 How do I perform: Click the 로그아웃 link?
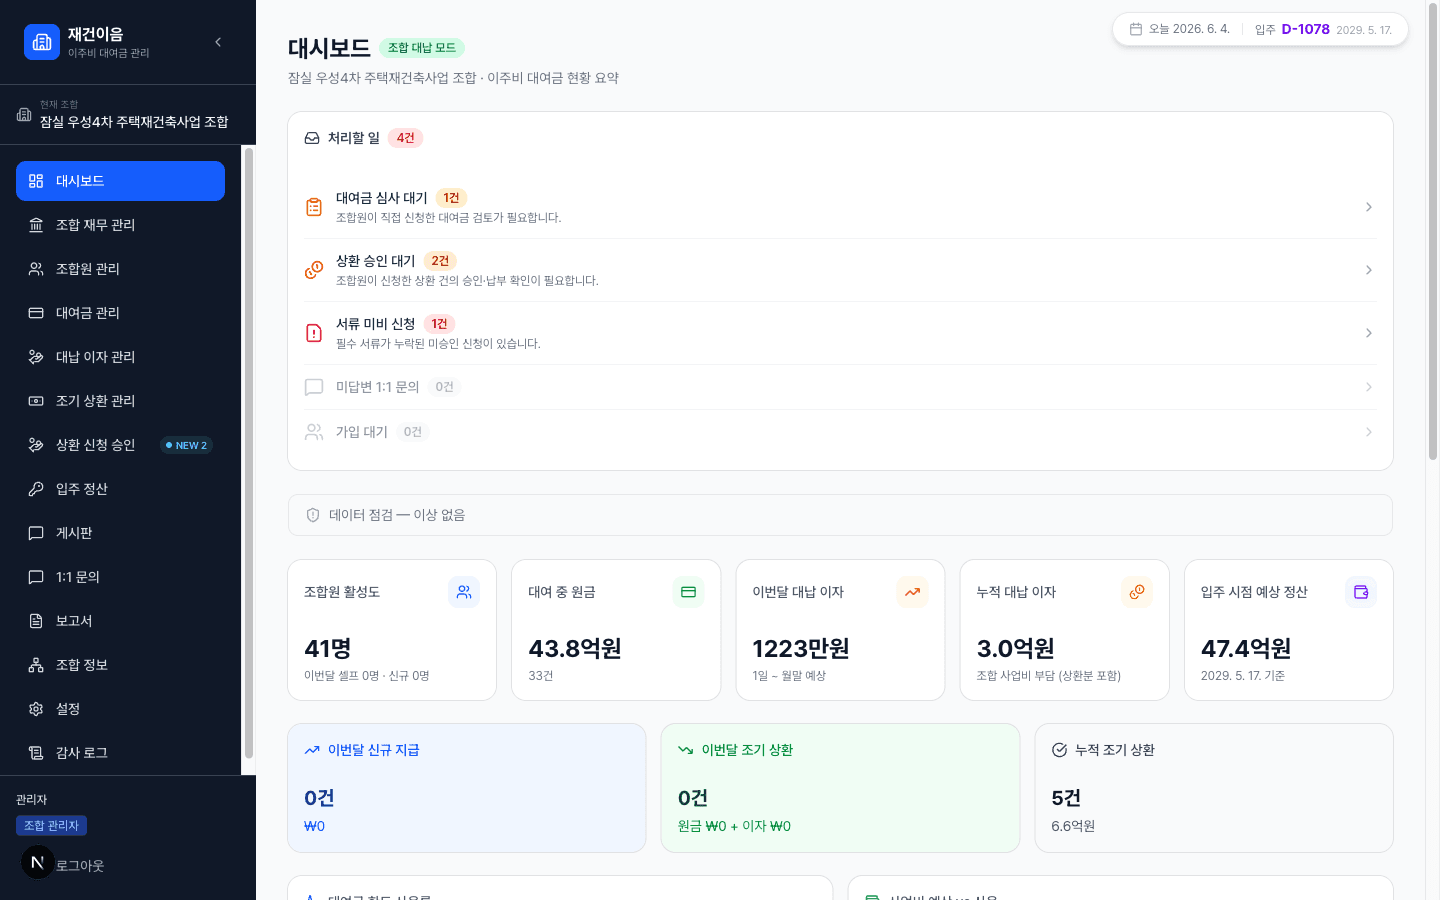[80, 866]
